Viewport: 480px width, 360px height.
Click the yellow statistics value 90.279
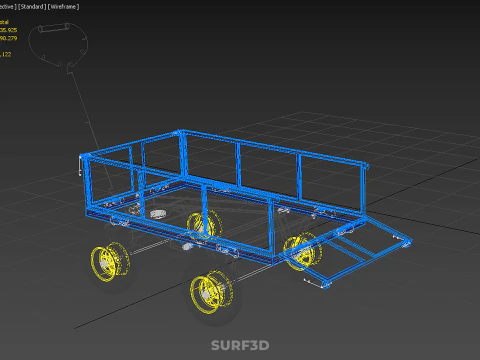(8, 38)
